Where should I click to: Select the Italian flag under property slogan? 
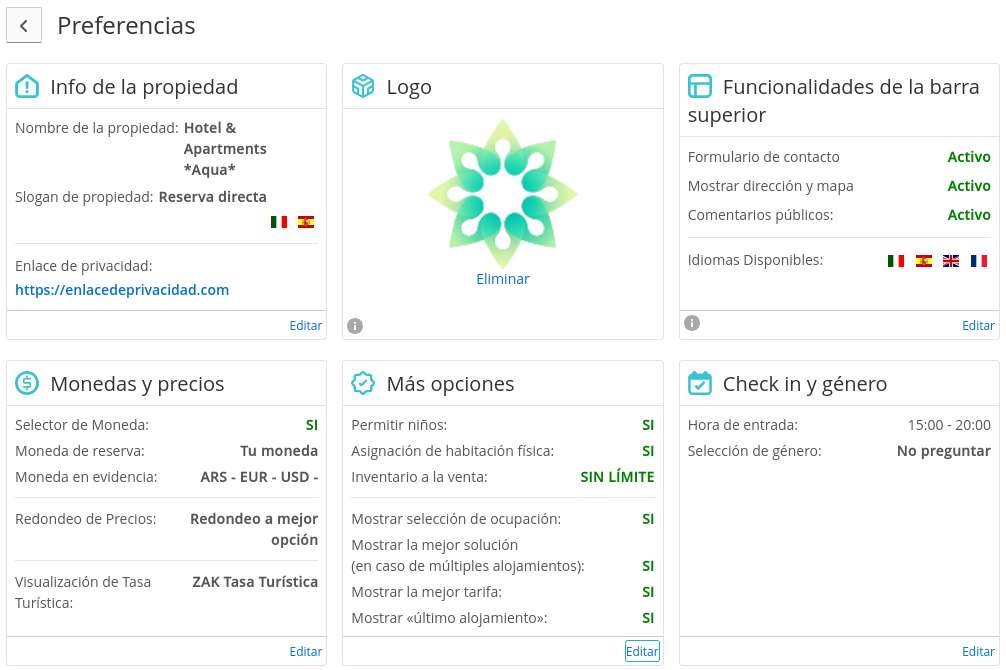coord(279,222)
